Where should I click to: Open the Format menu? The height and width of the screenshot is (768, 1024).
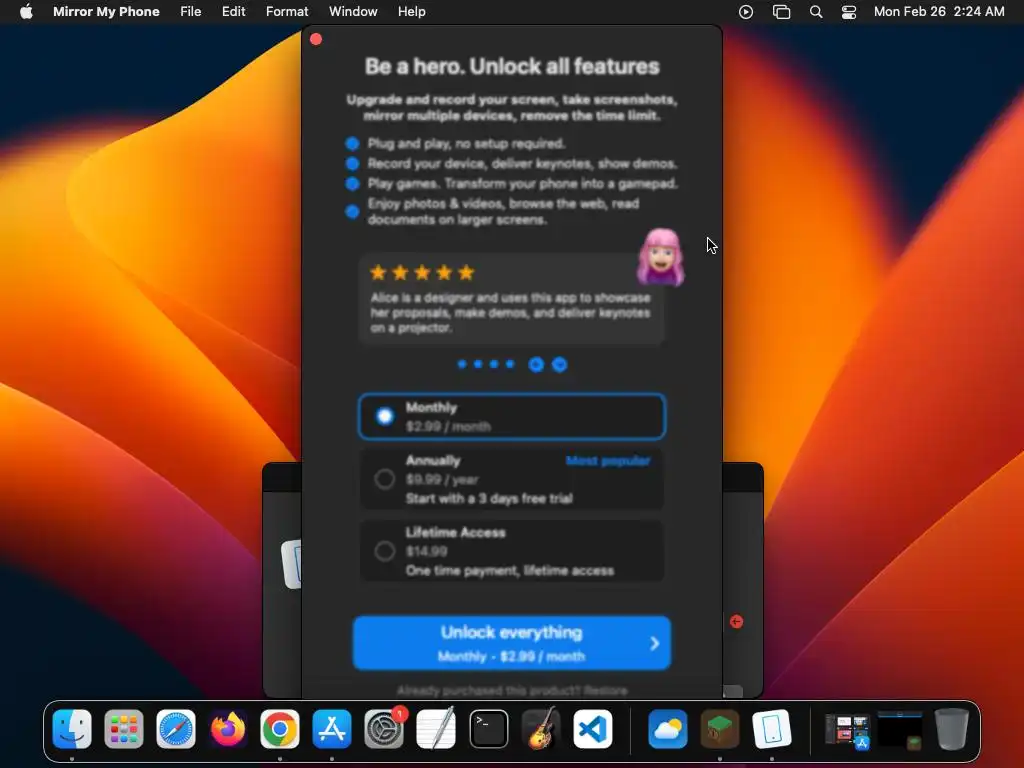tap(287, 12)
